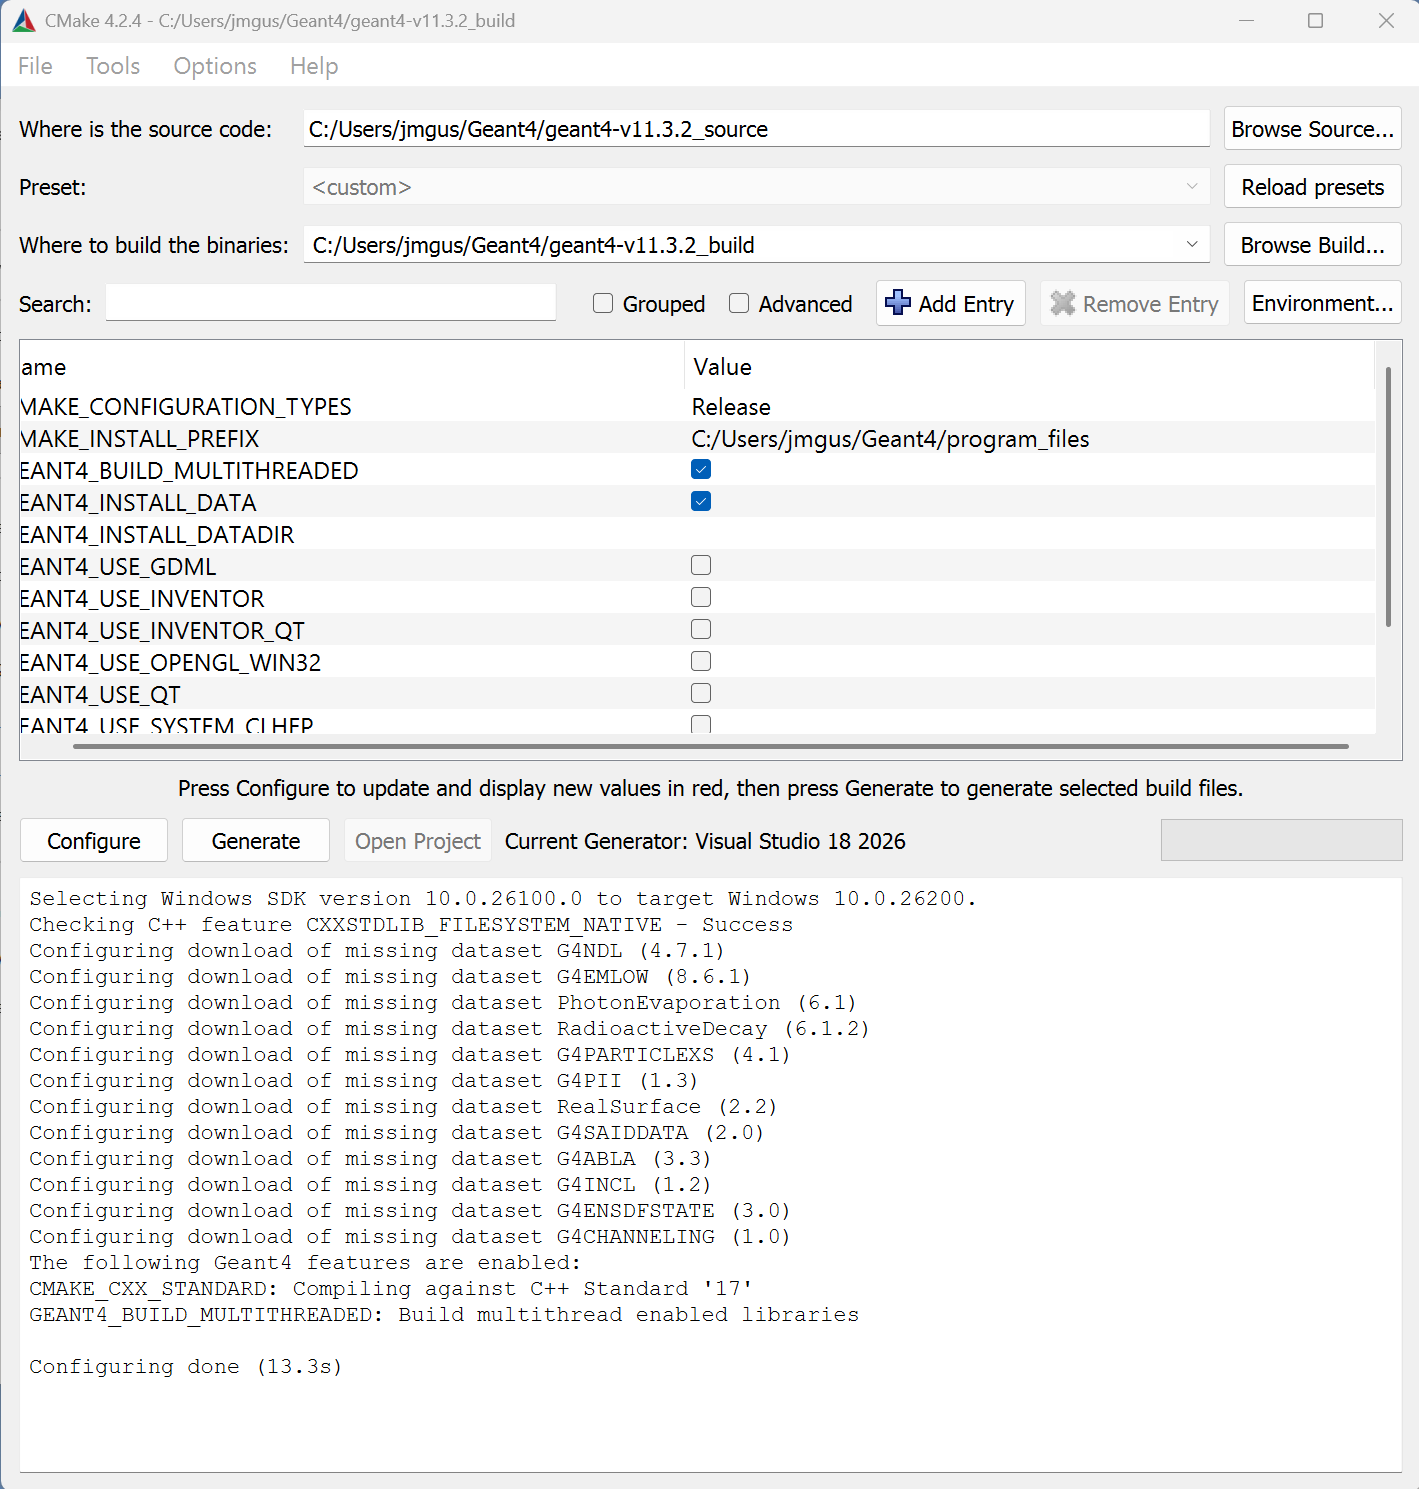Open the Preset dropdown arrow

pos(1191,187)
